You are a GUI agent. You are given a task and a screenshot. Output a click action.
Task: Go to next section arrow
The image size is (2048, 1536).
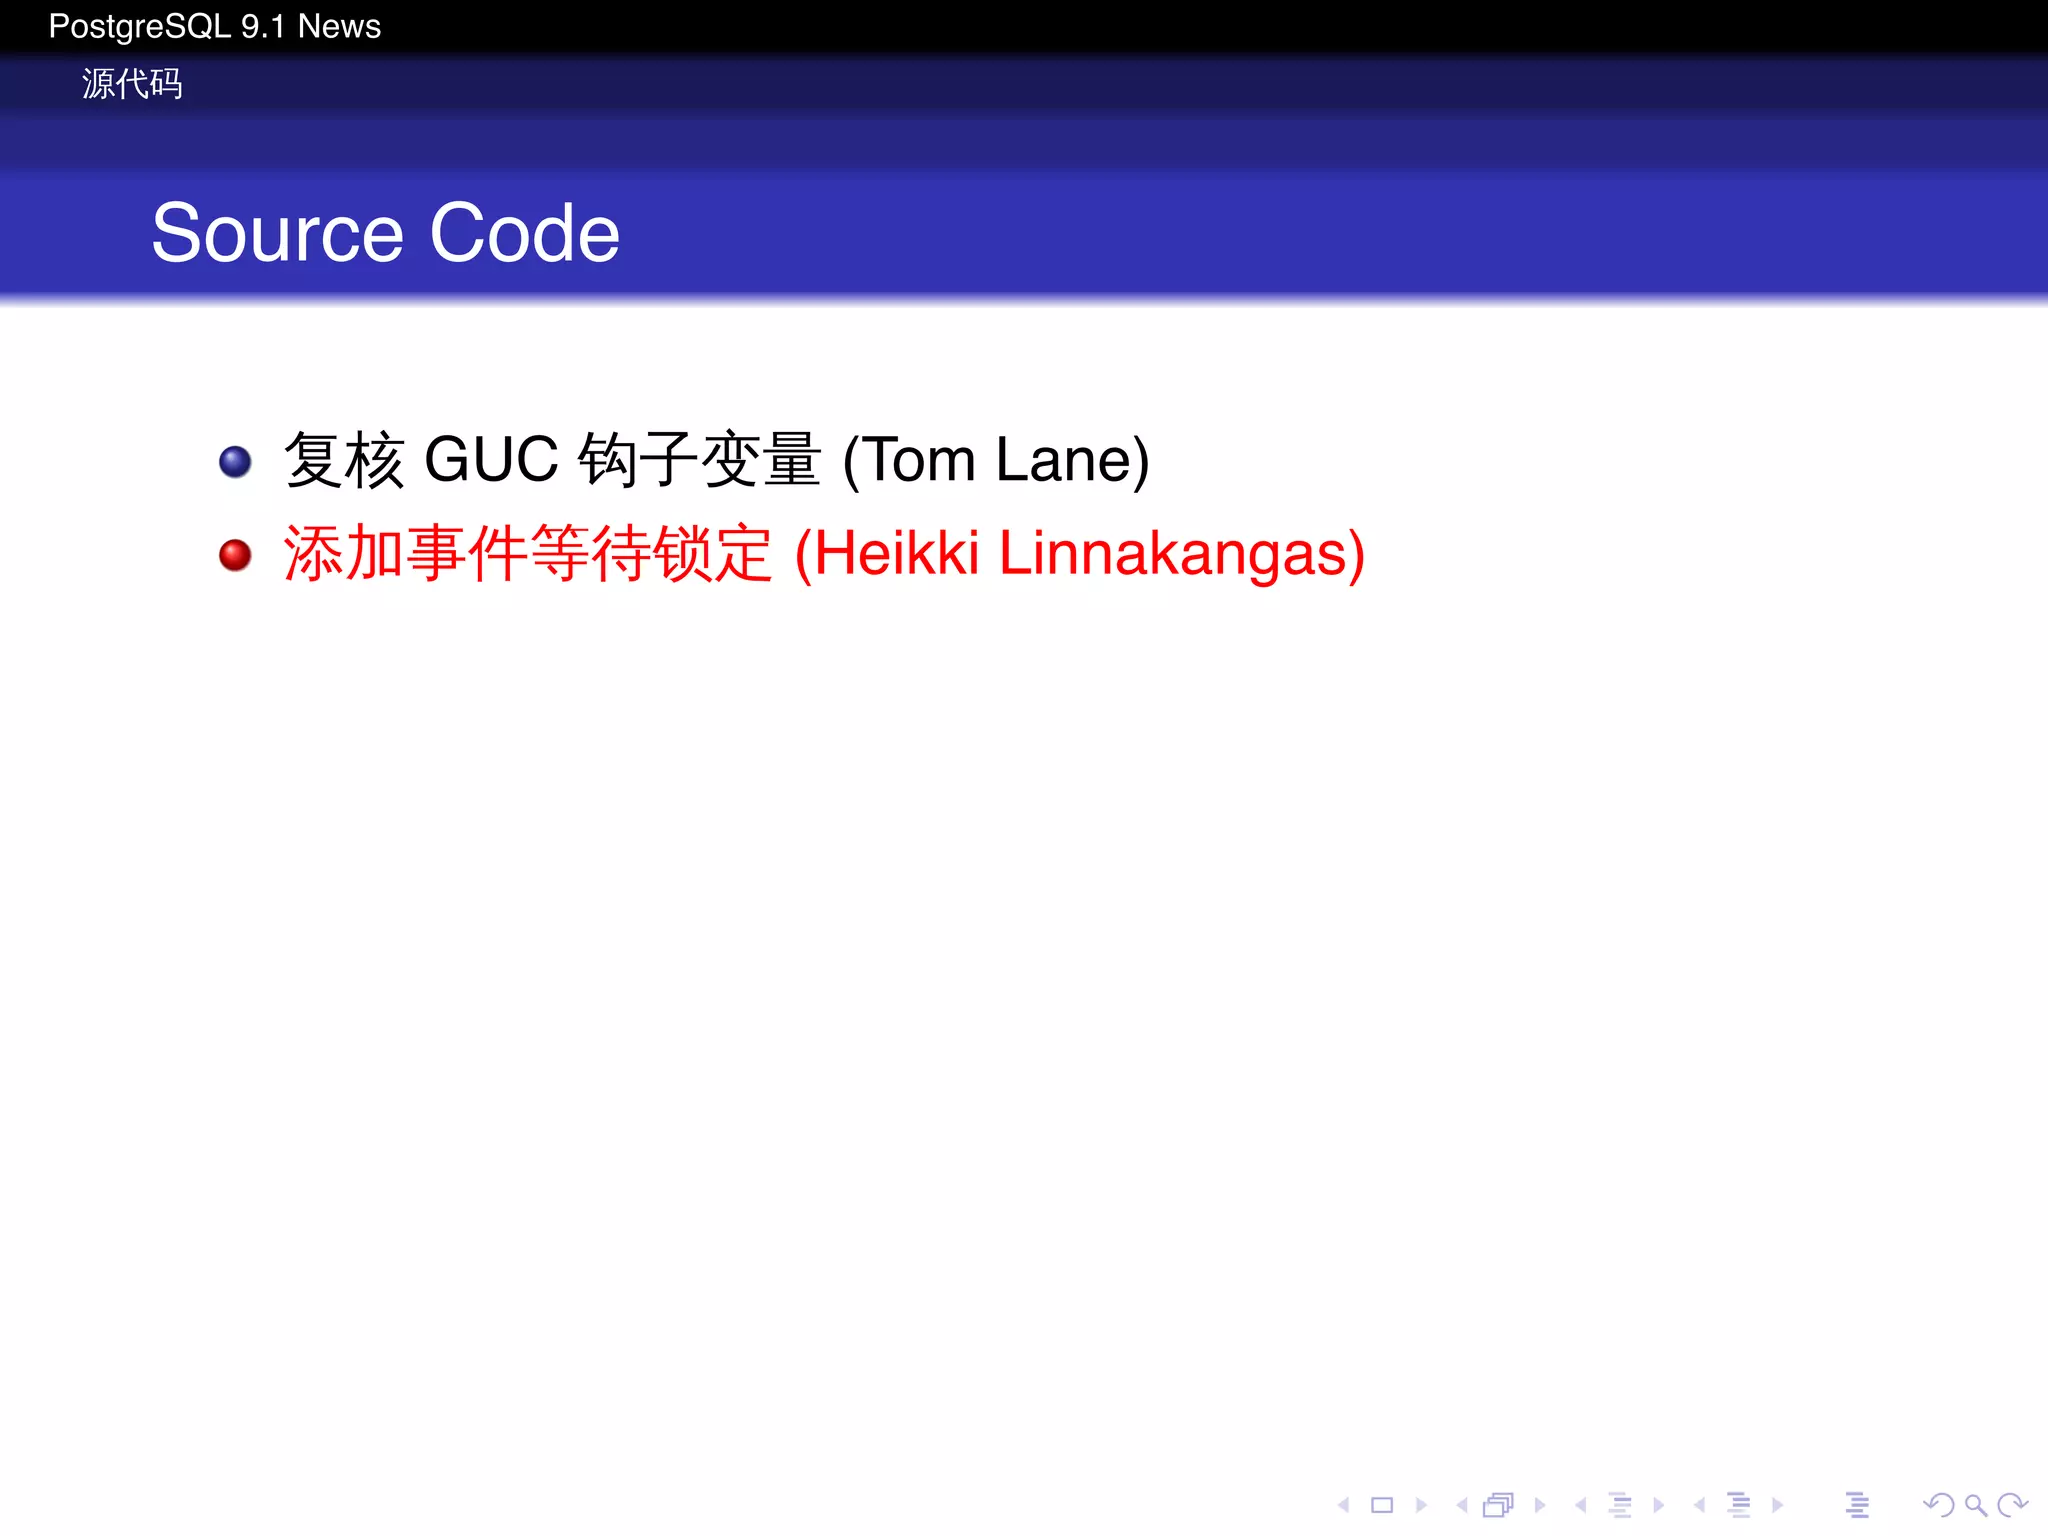[x=1778, y=1504]
